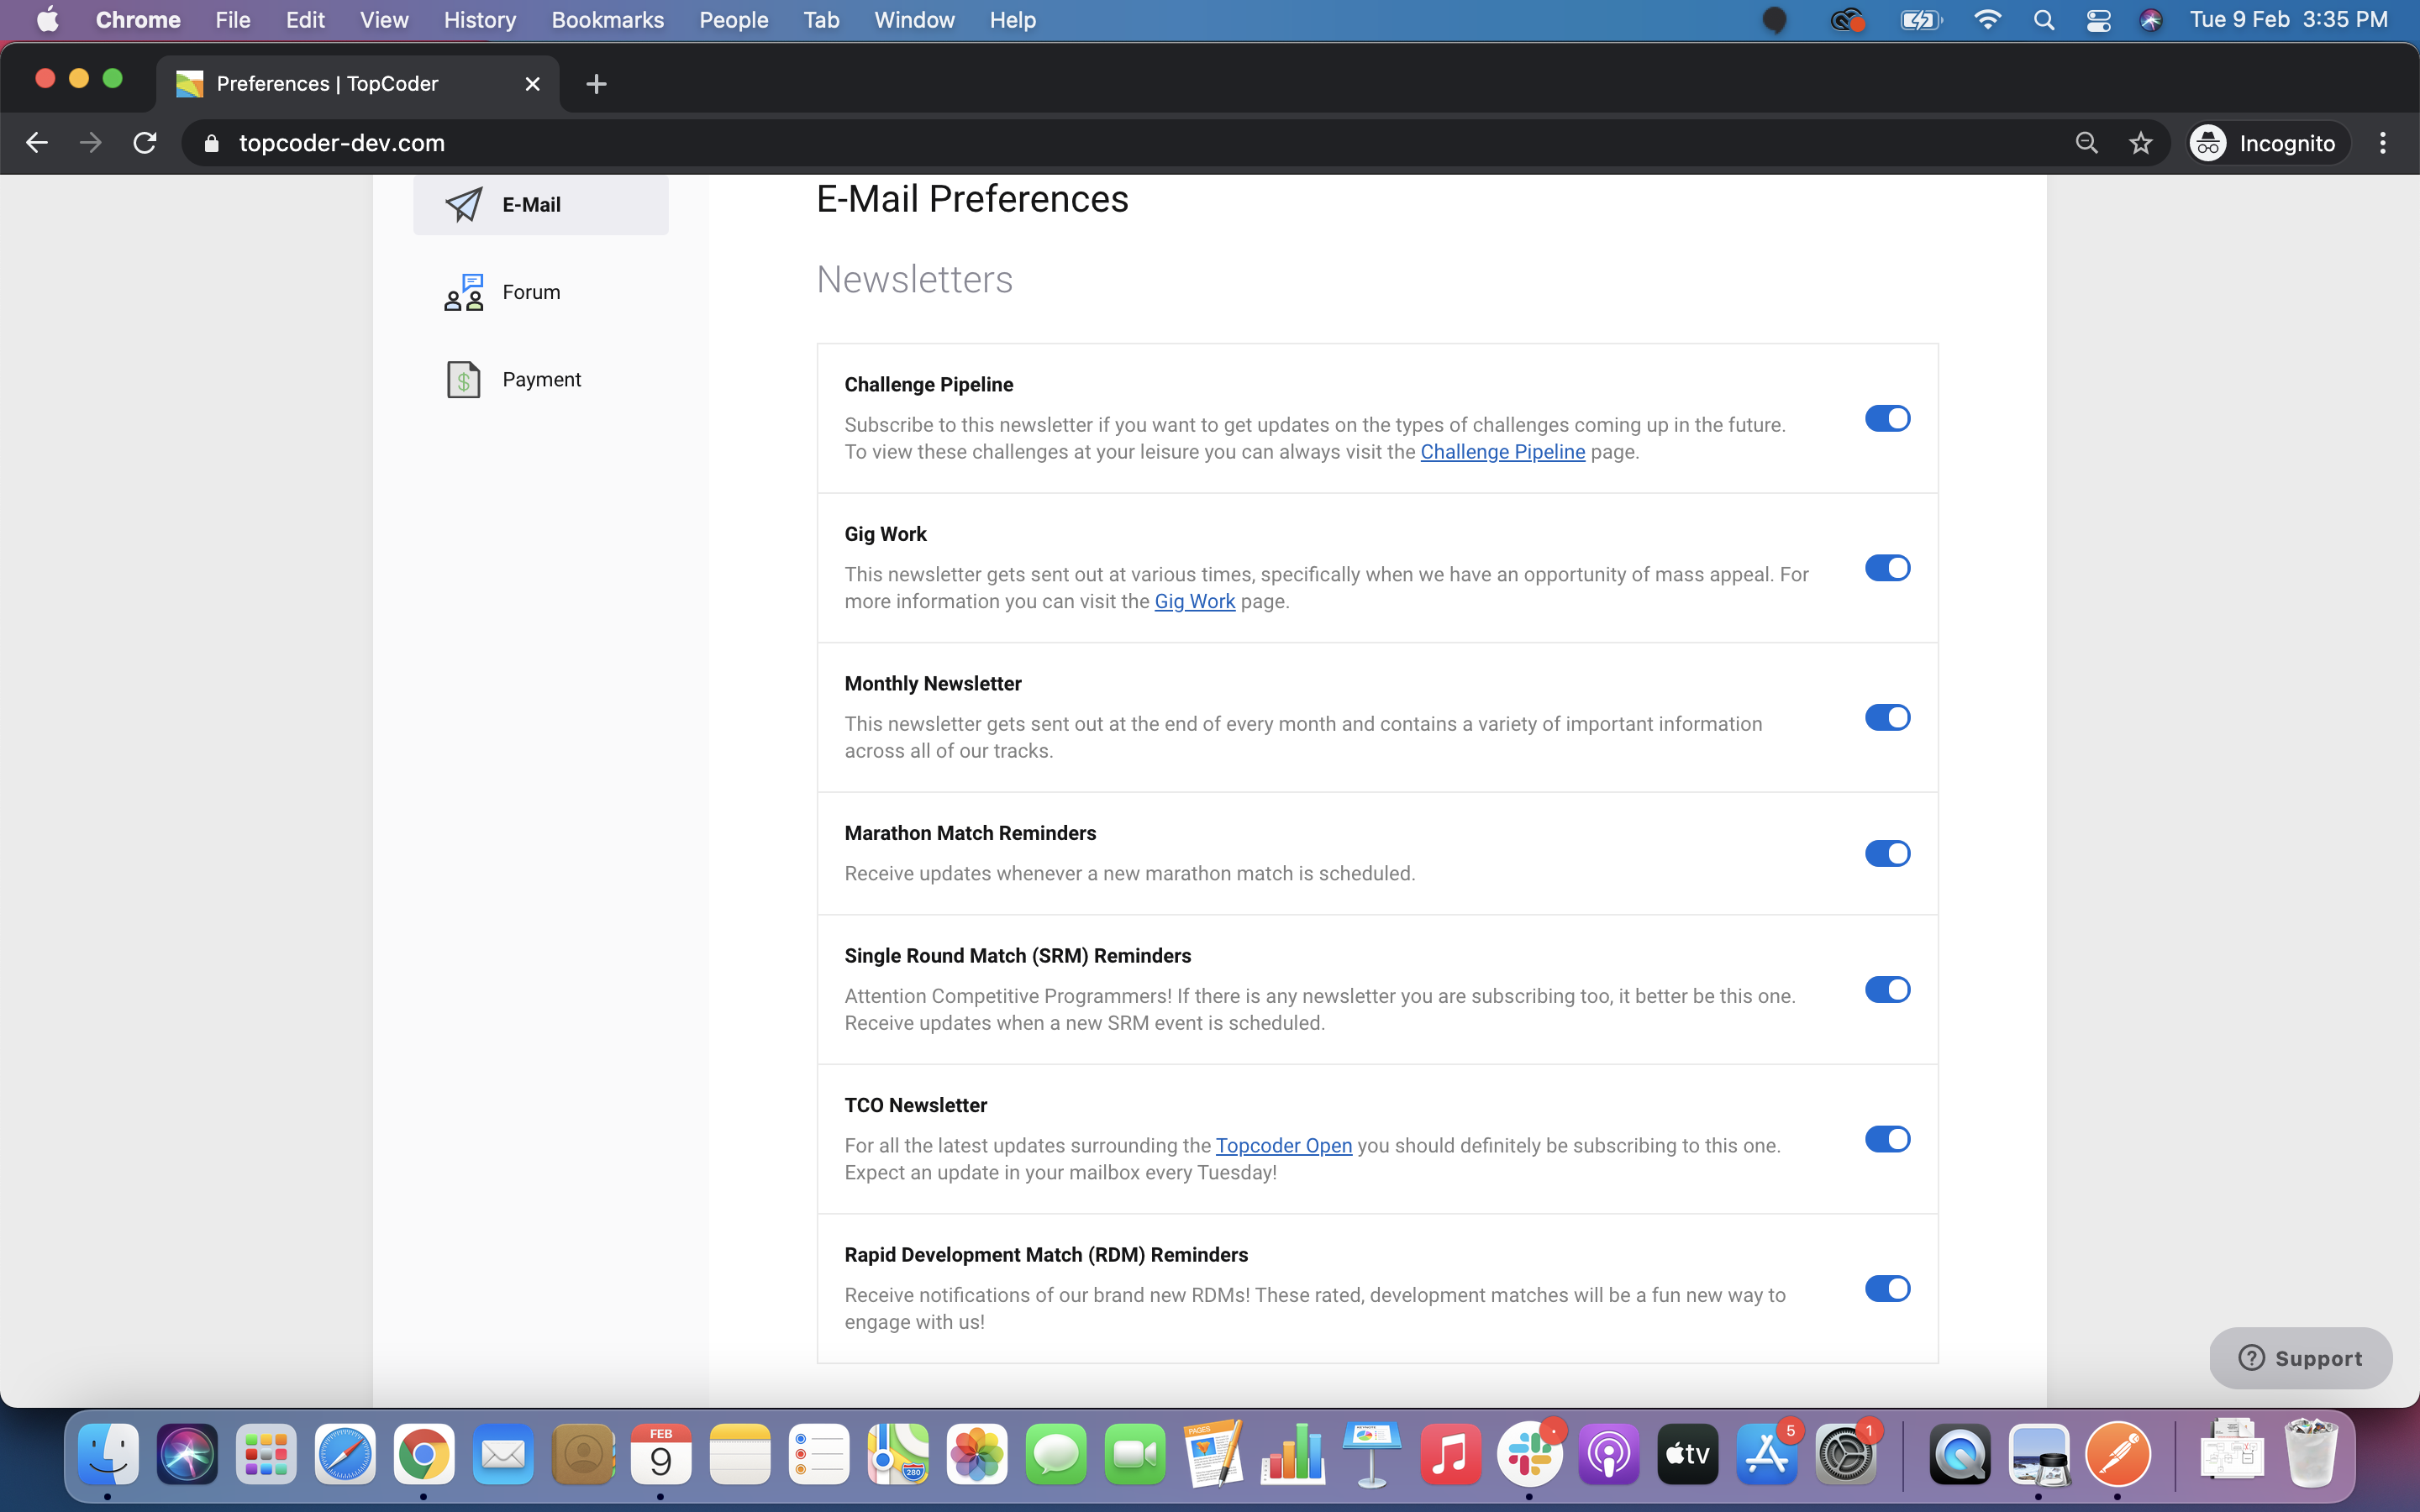Toggle Gig Work newsletter subscription
Screen dimensions: 2420x1512
1888,568
